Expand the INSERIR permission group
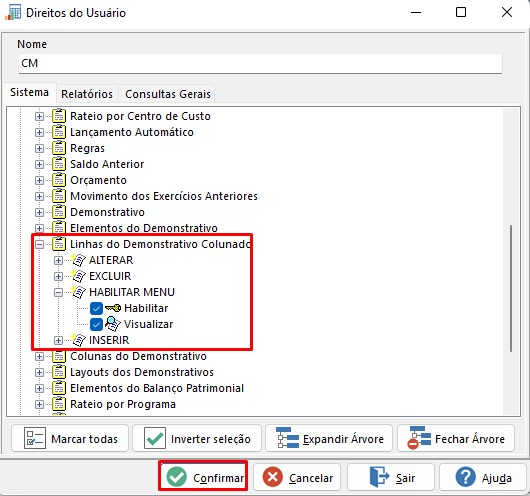530x496 pixels. pyautogui.click(x=58, y=340)
